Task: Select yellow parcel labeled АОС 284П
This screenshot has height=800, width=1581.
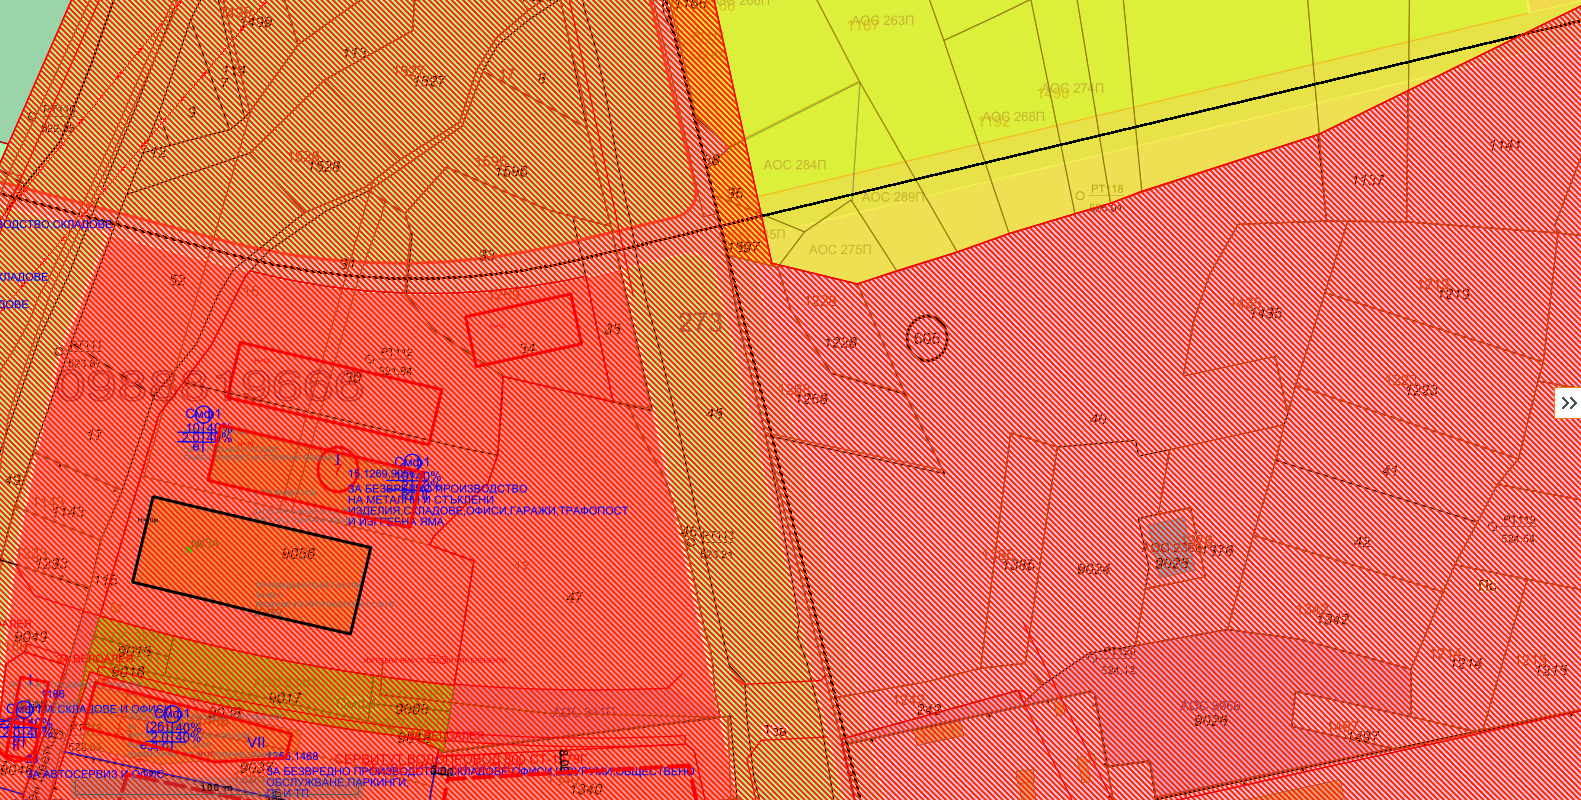Action: coord(795,165)
